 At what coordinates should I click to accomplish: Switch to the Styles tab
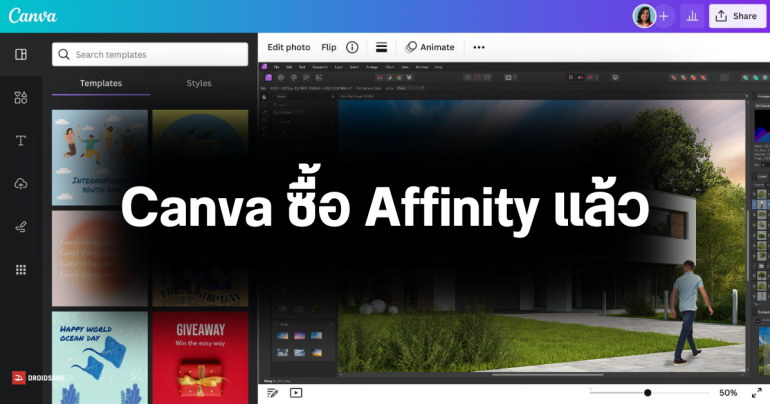point(199,83)
